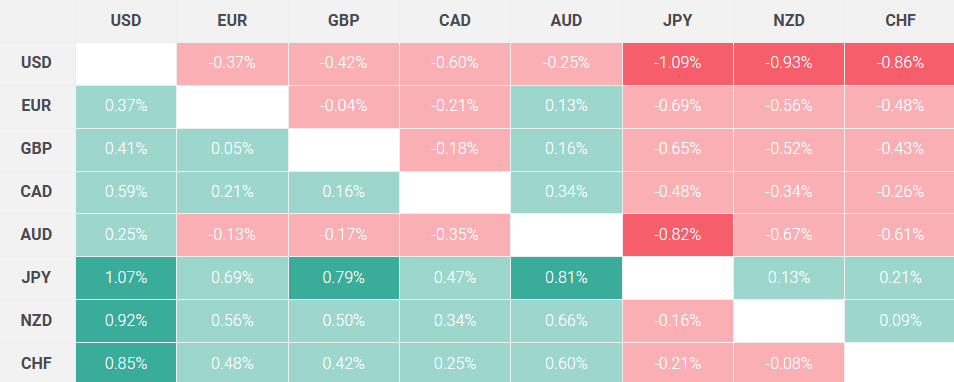Viewport: 954px width, 382px height.
Task: Select the 1.07% JPY/USD cell
Action: pyautogui.click(x=126, y=278)
